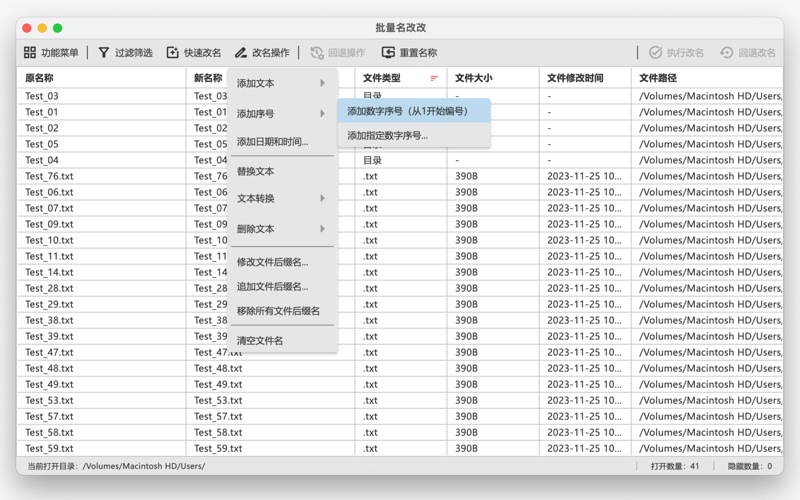Image resolution: width=800 pixels, height=500 pixels.
Task: Click the 回退改名 revert icon
Action: 726,53
